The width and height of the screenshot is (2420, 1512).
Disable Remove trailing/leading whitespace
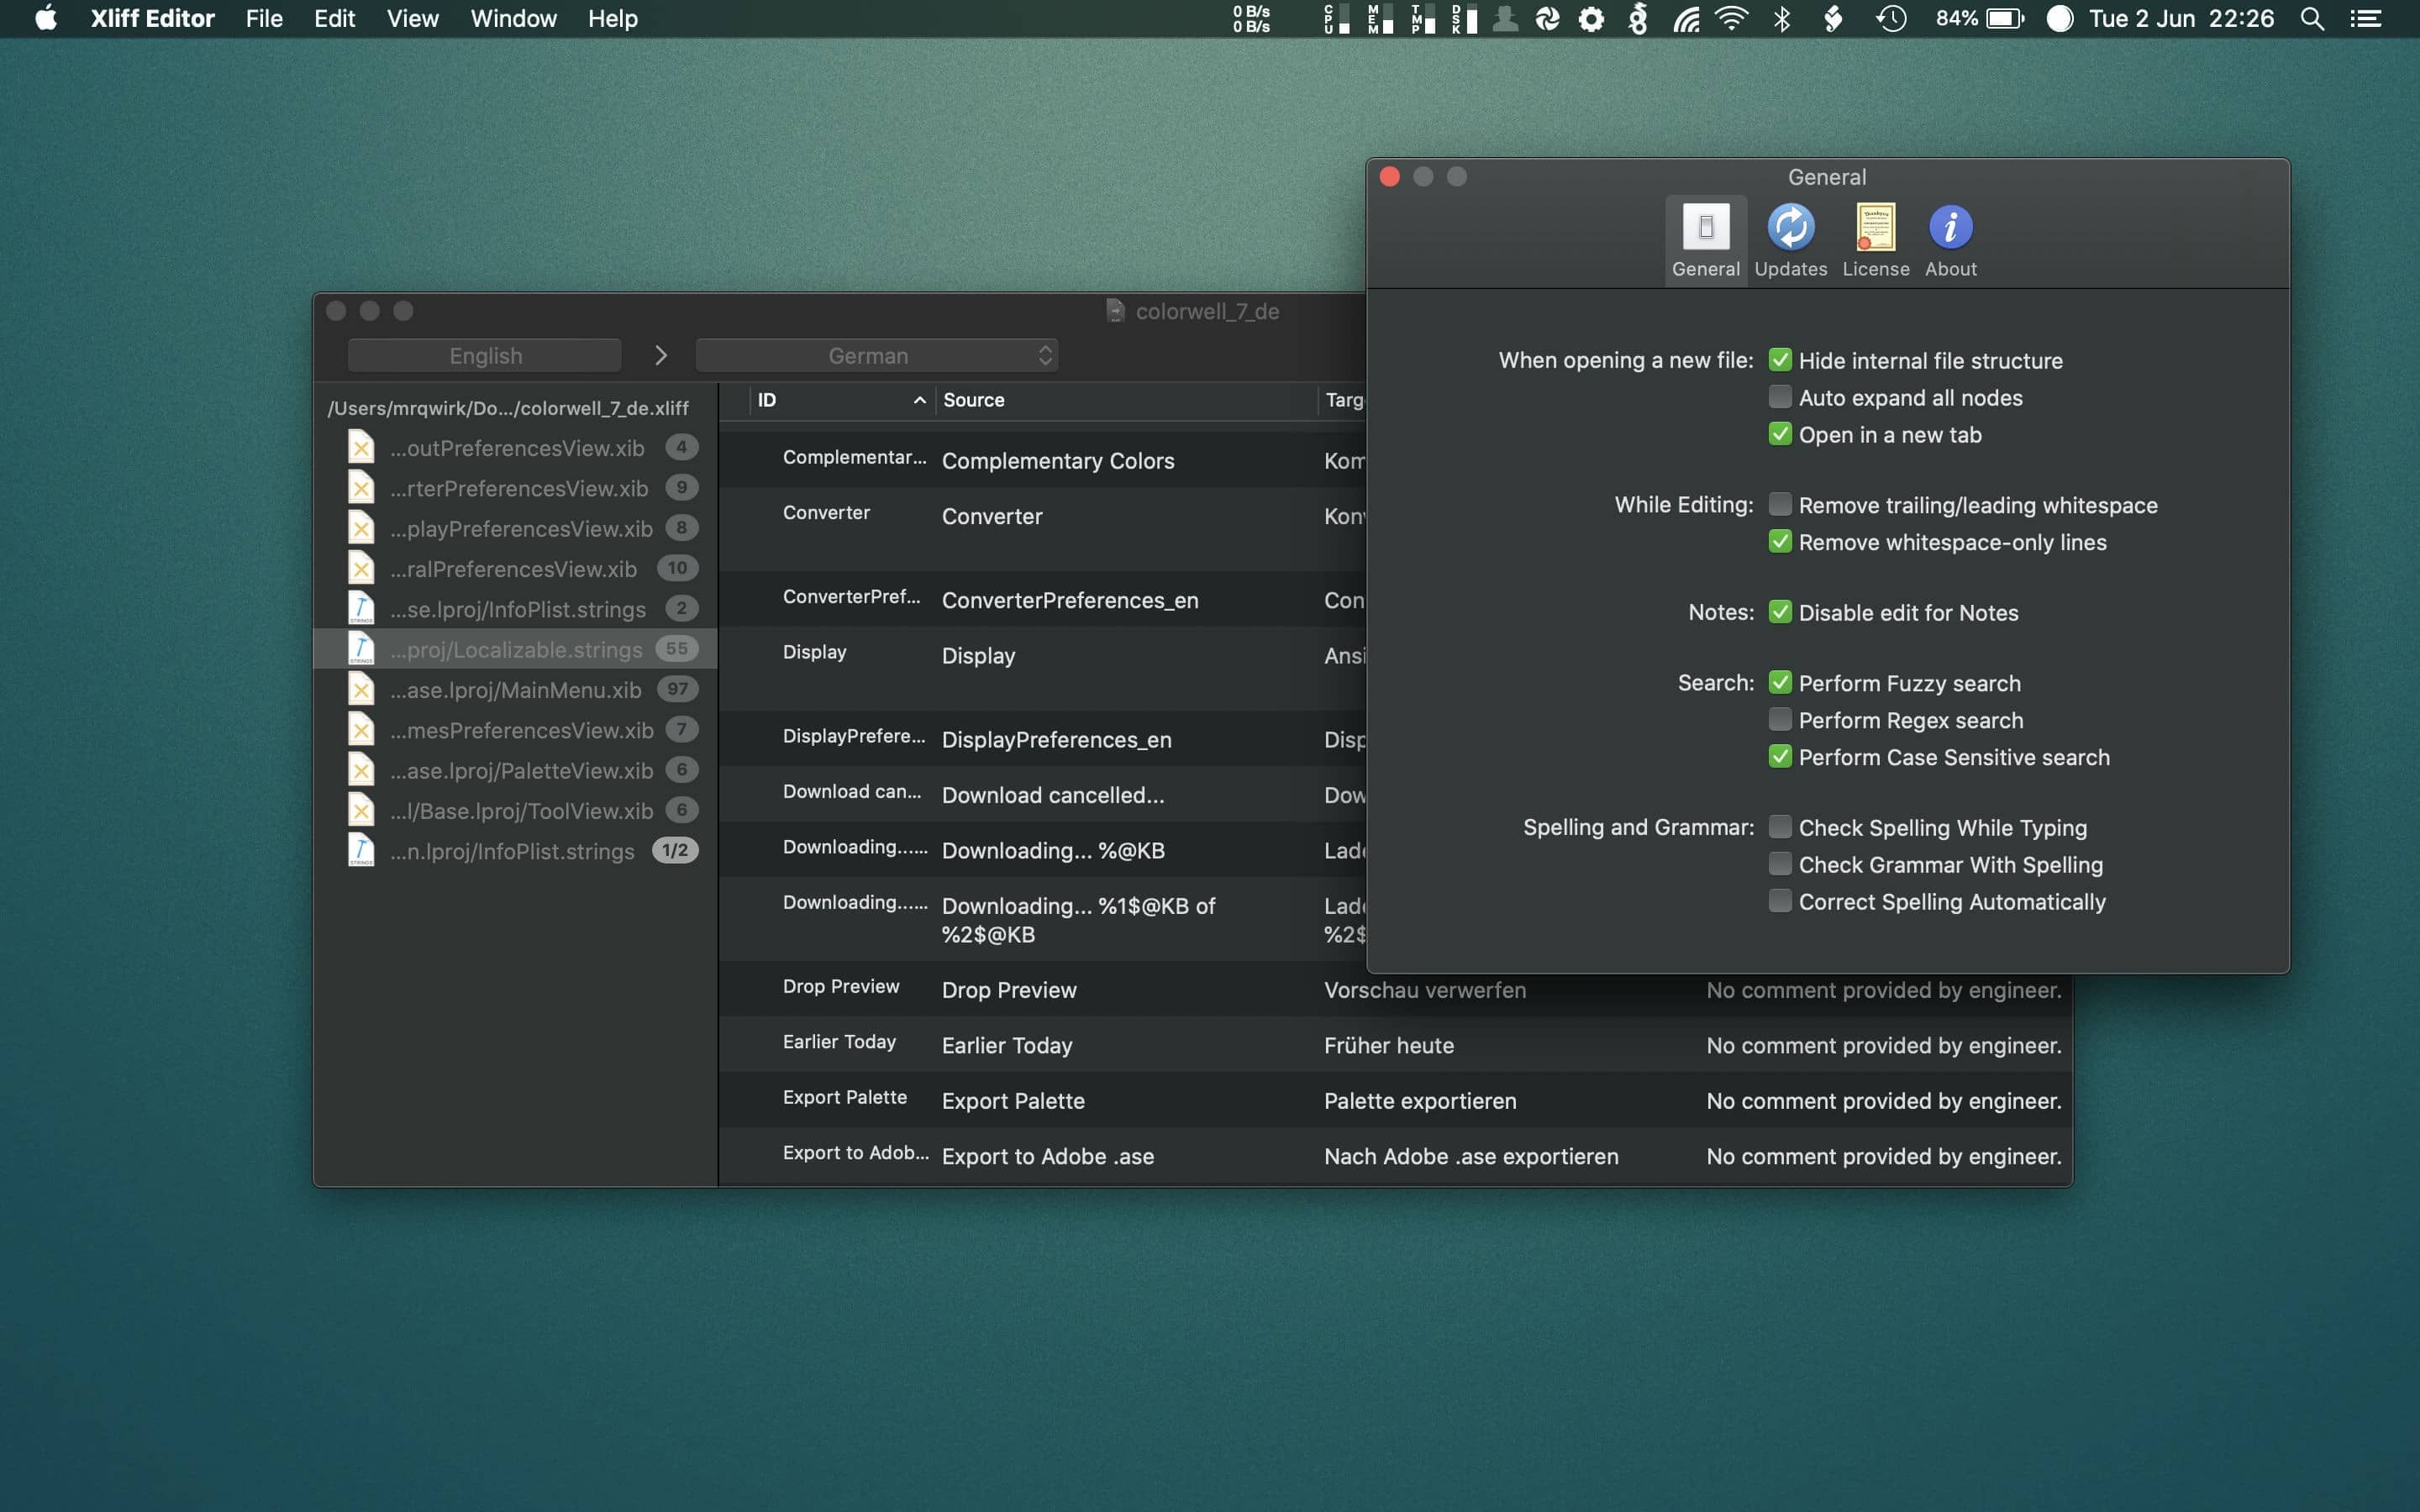coord(1777,505)
